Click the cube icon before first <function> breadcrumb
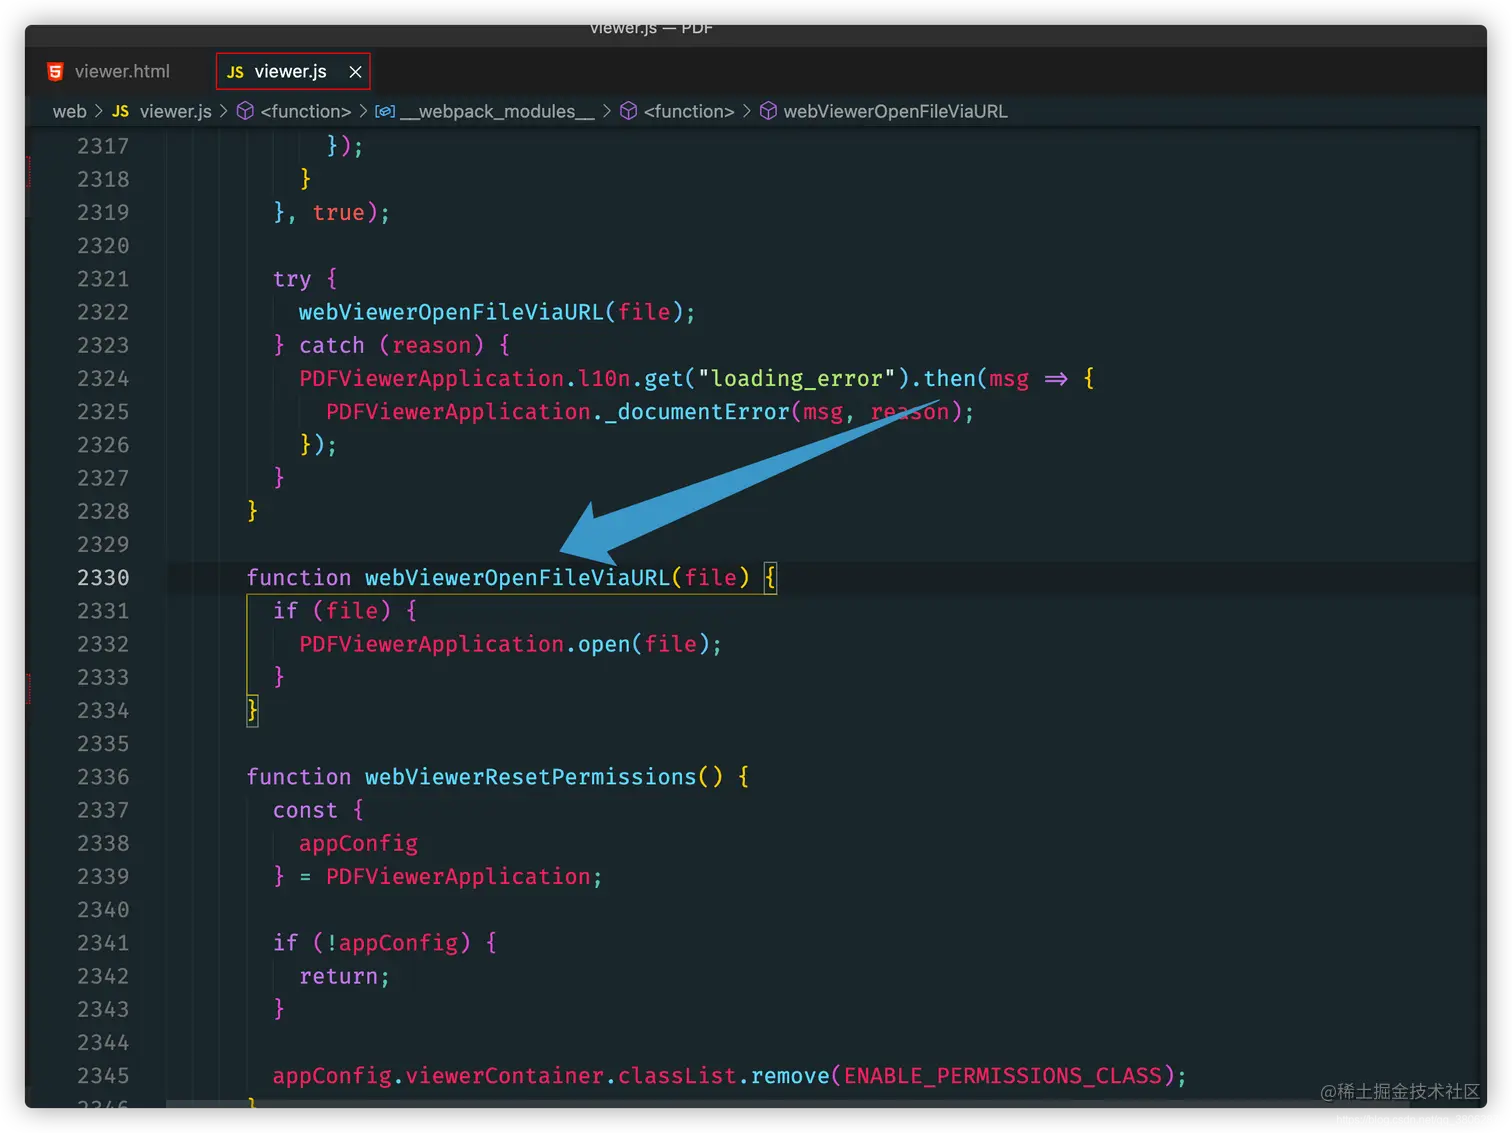 tap(245, 111)
